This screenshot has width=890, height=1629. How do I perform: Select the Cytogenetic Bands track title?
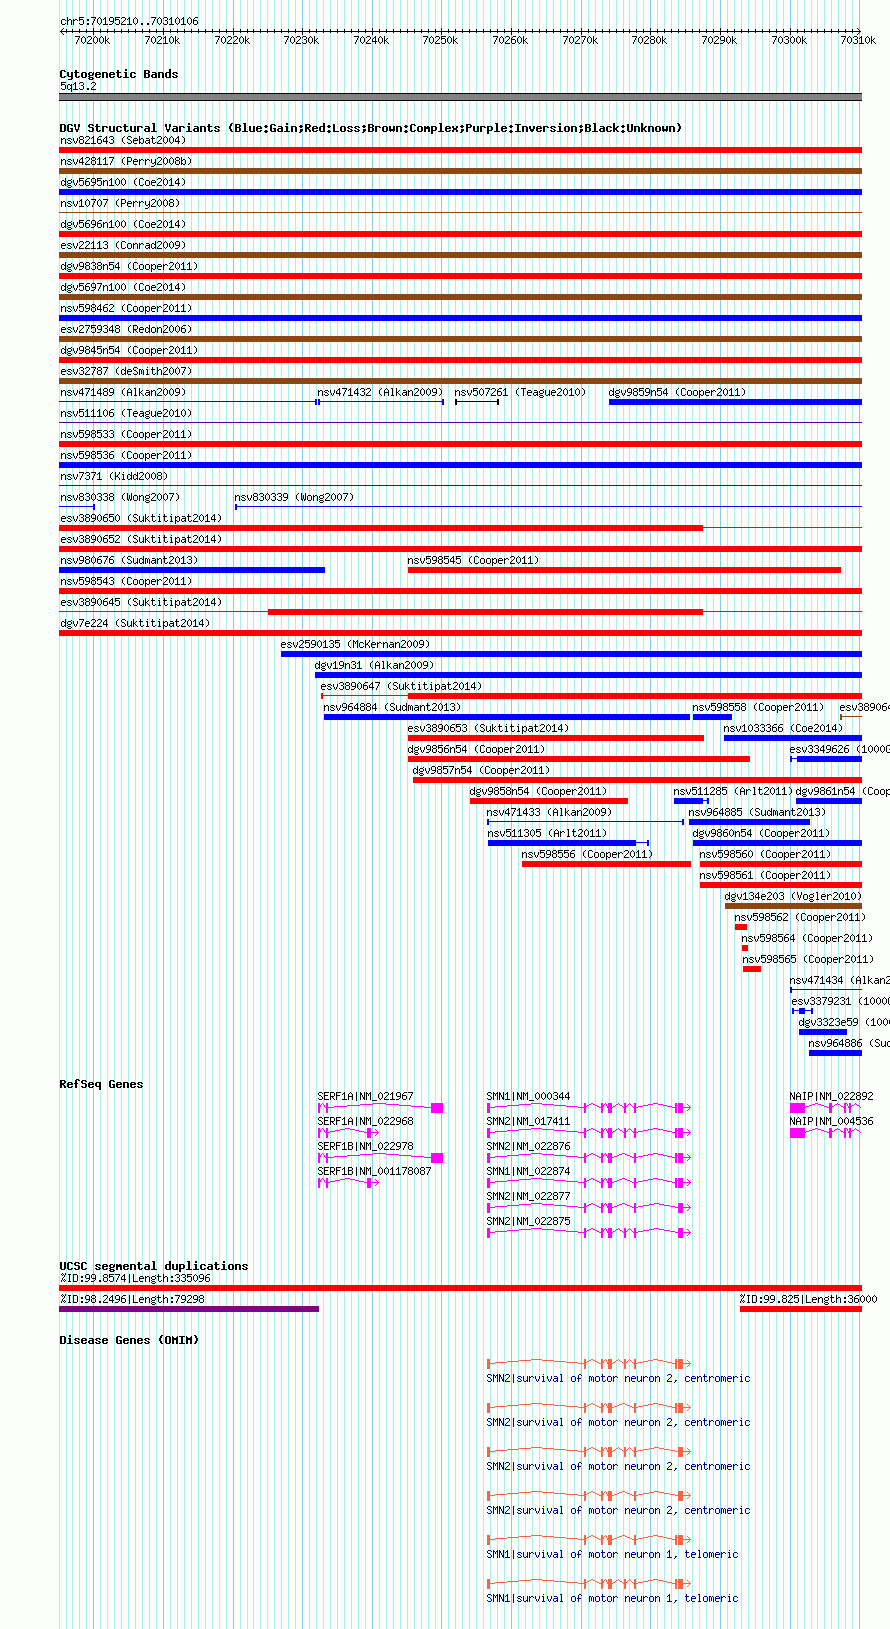click(119, 74)
